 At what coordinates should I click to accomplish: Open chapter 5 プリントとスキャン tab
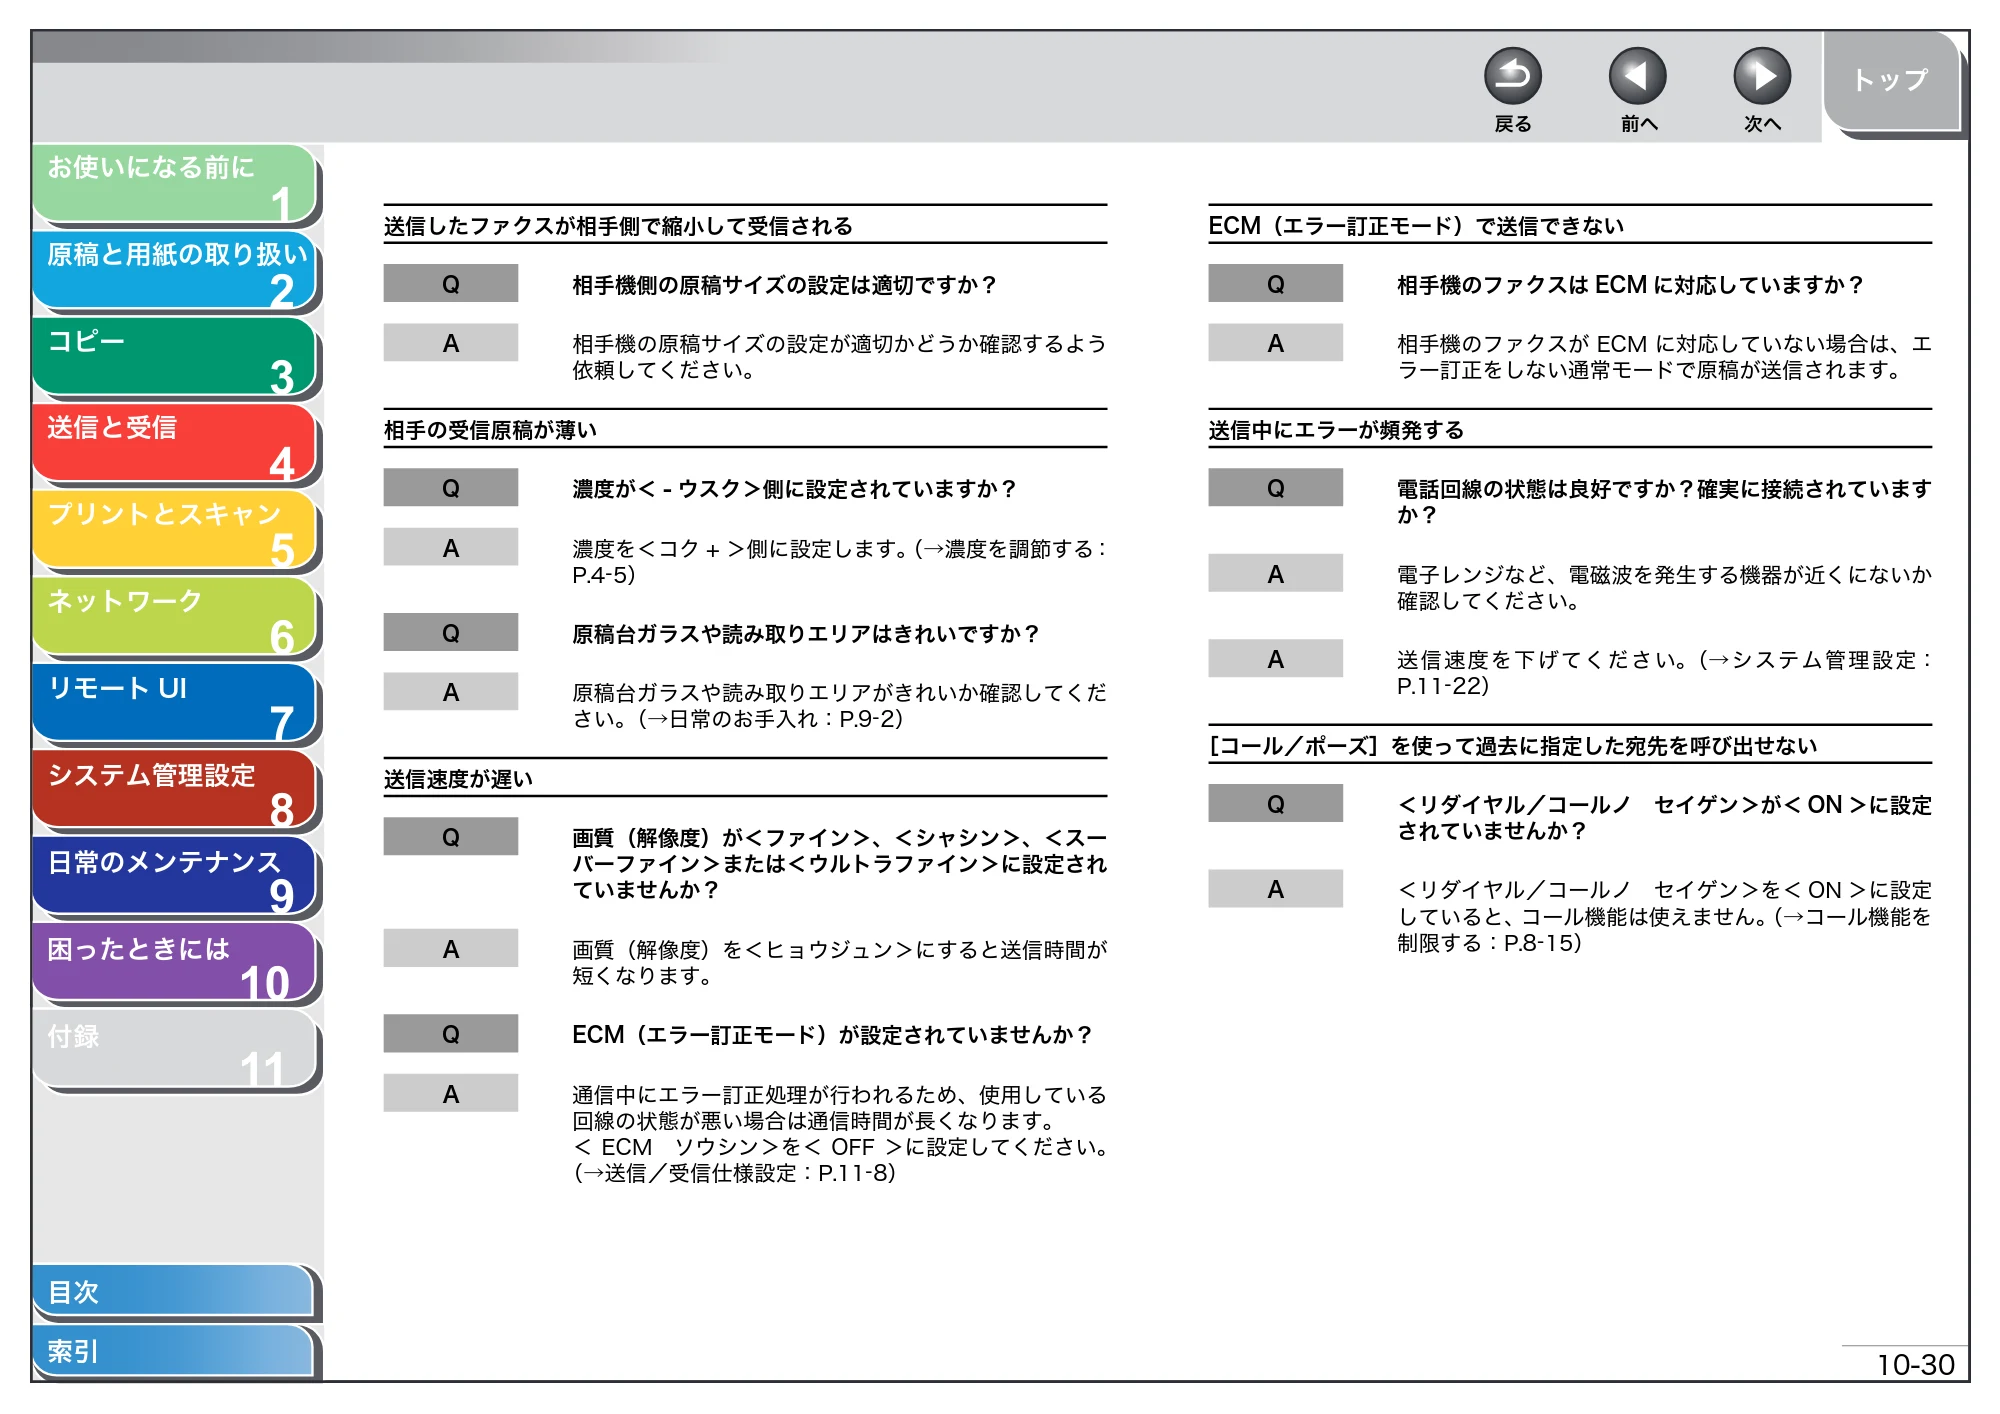tap(175, 531)
